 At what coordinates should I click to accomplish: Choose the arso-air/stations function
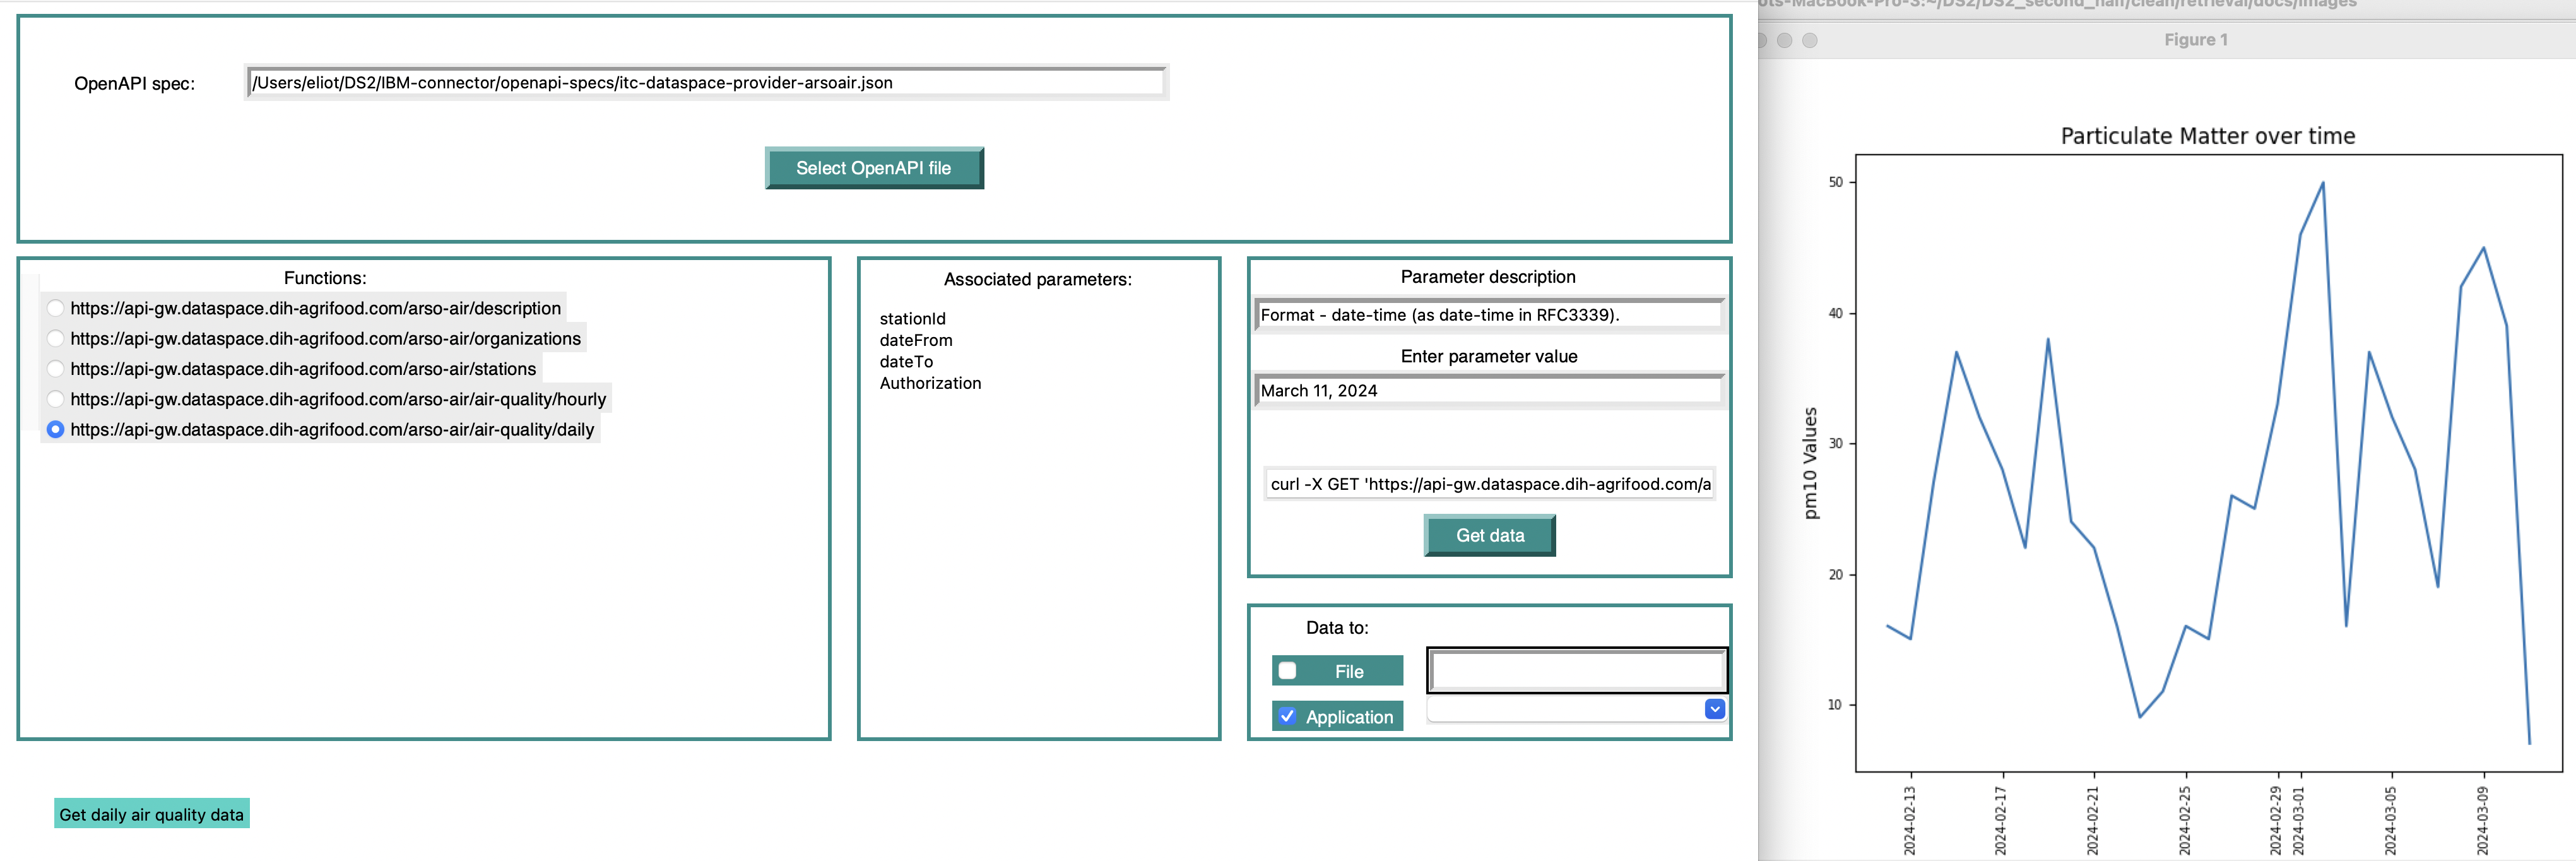56,369
